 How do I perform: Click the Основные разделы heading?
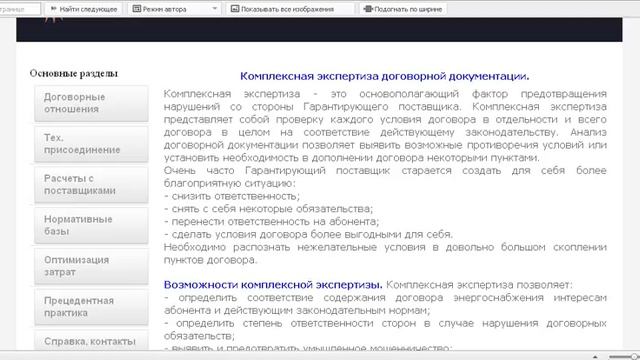point(73,73)
